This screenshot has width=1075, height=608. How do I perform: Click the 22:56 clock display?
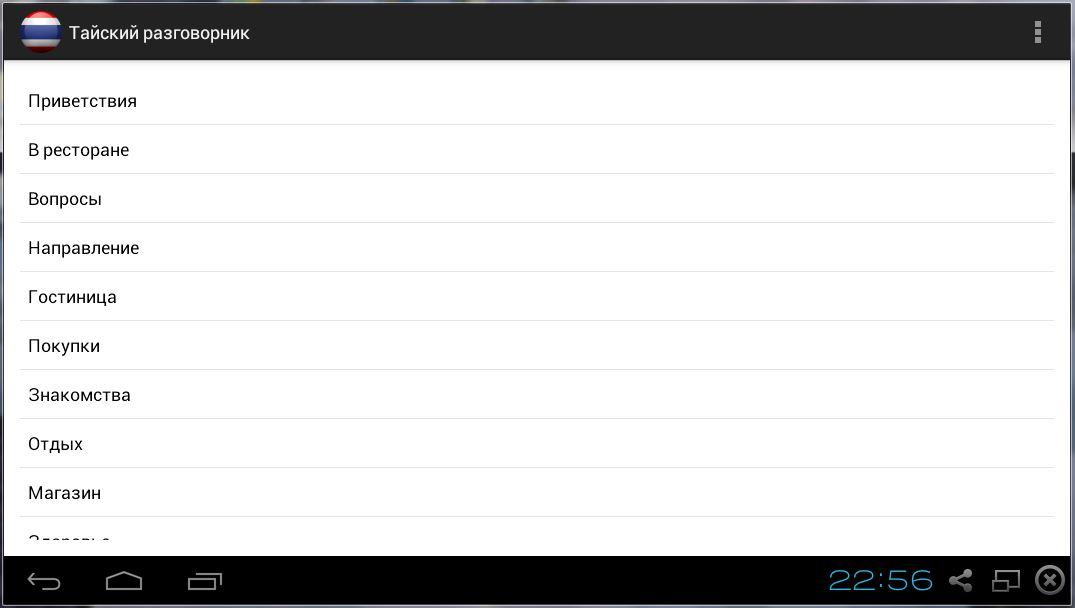point(880,581)
